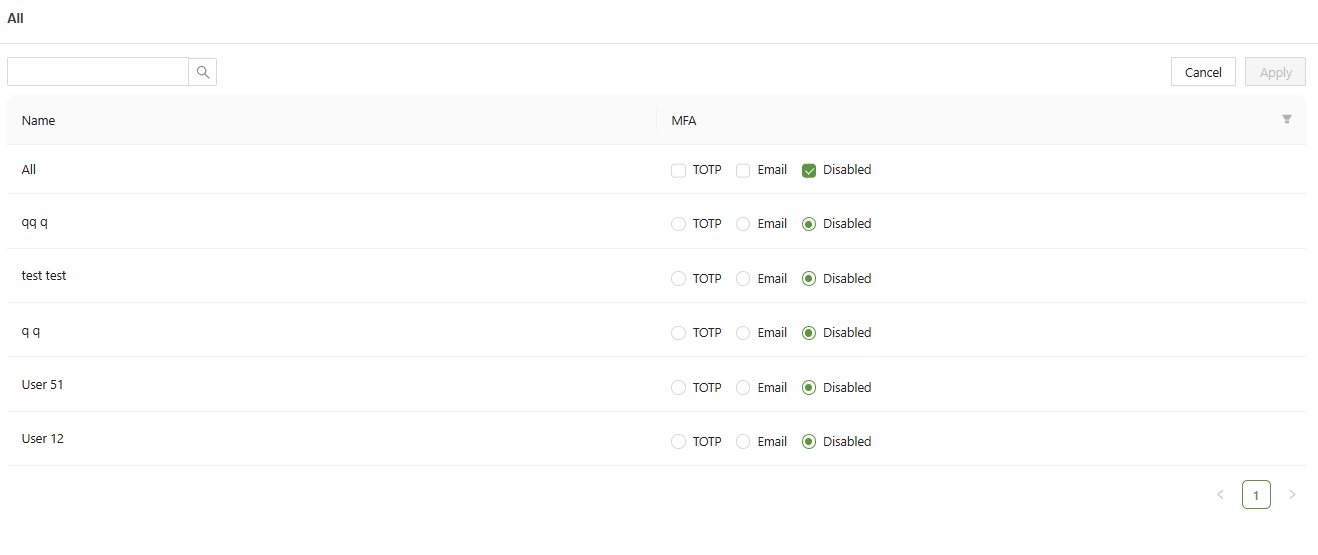Check Email checkbox in All row

pyautogui.click(x=743, y=171)
